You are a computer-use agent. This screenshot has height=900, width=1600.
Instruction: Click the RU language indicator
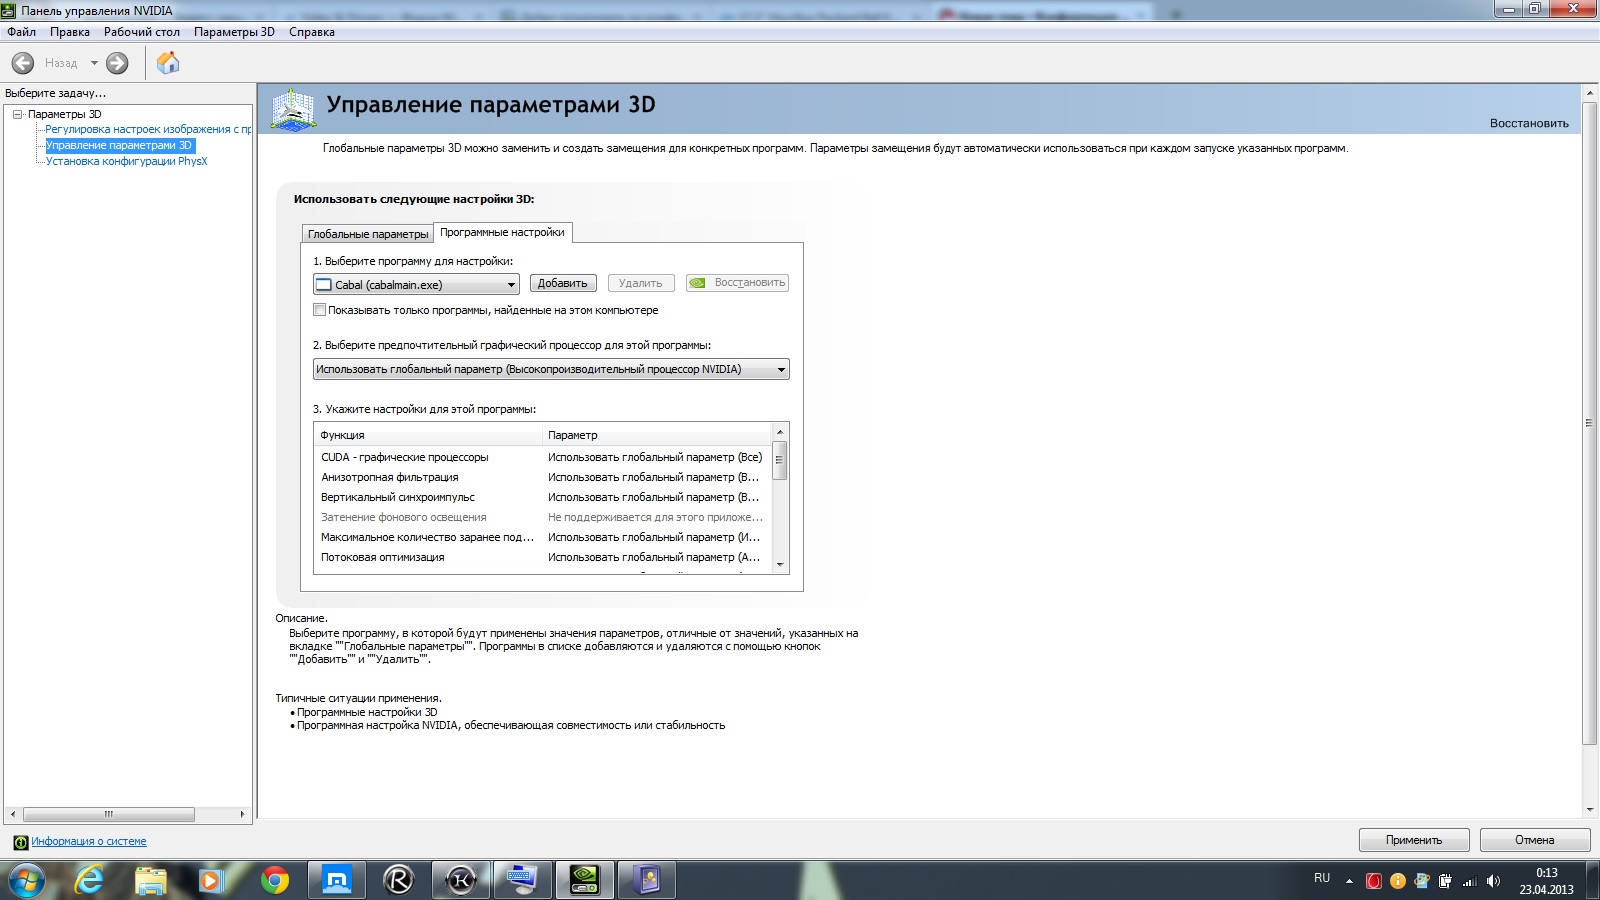point(1322,878)
